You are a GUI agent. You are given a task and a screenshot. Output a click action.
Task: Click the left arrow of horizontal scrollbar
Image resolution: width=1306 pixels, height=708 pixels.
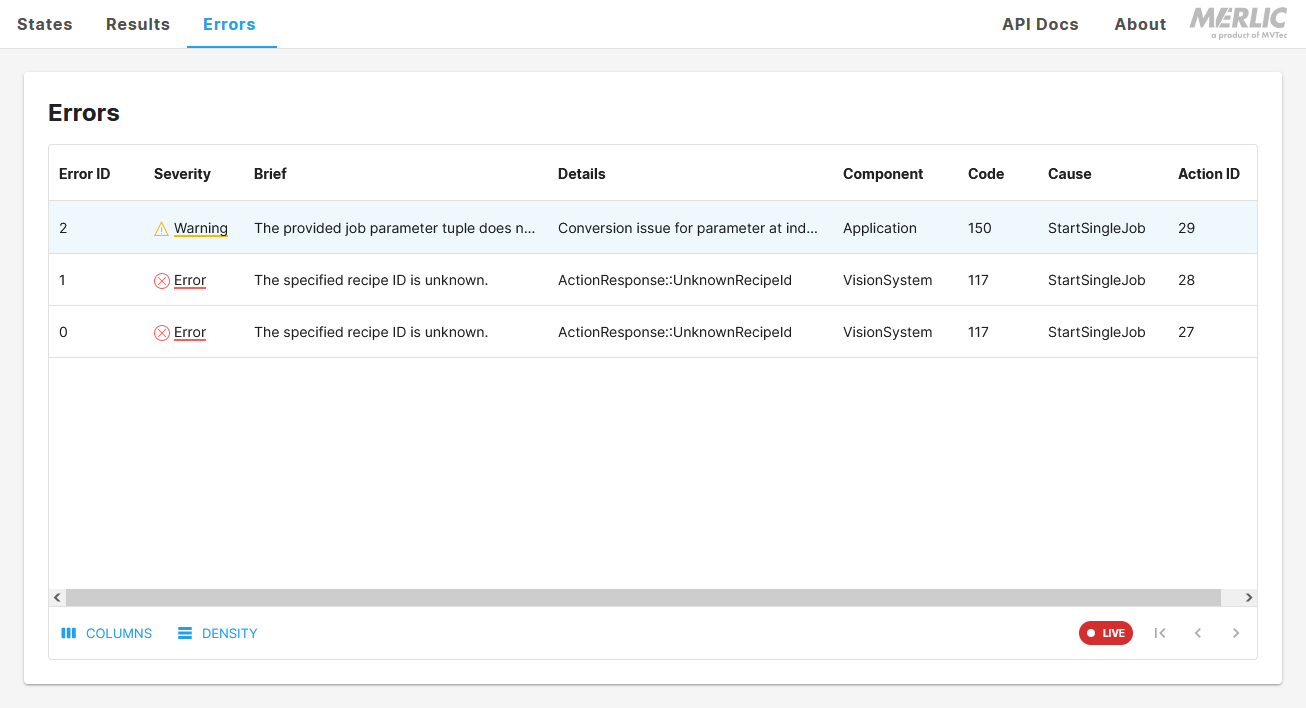click(58, 597)
